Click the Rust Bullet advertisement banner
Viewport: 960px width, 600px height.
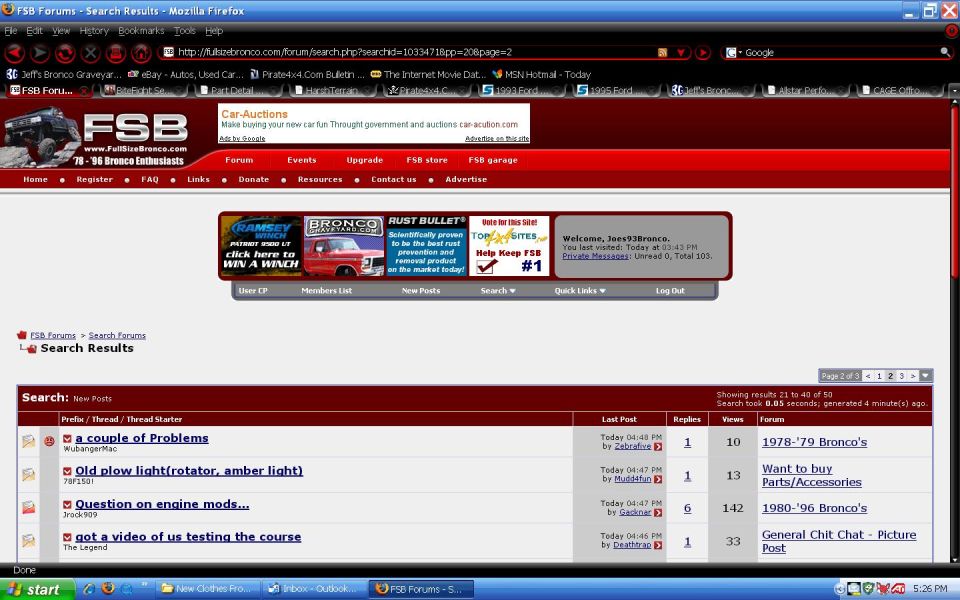point(426,246)
